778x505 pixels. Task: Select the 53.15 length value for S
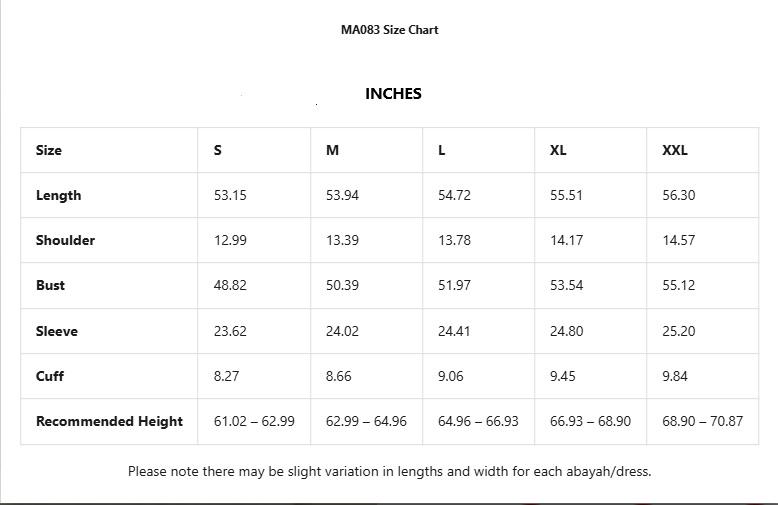230,195
